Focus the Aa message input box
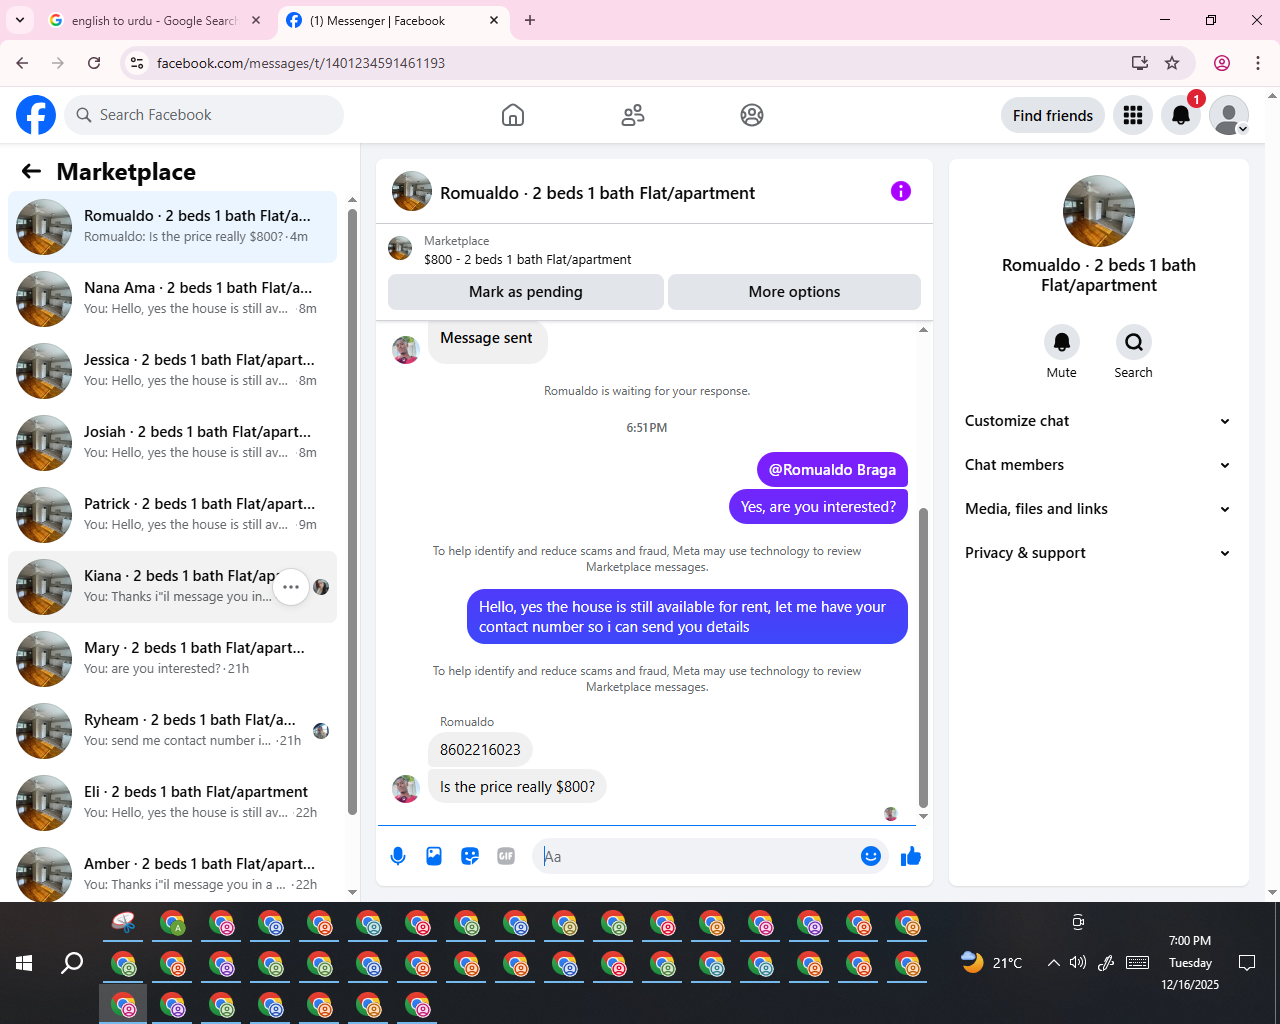 698,856
